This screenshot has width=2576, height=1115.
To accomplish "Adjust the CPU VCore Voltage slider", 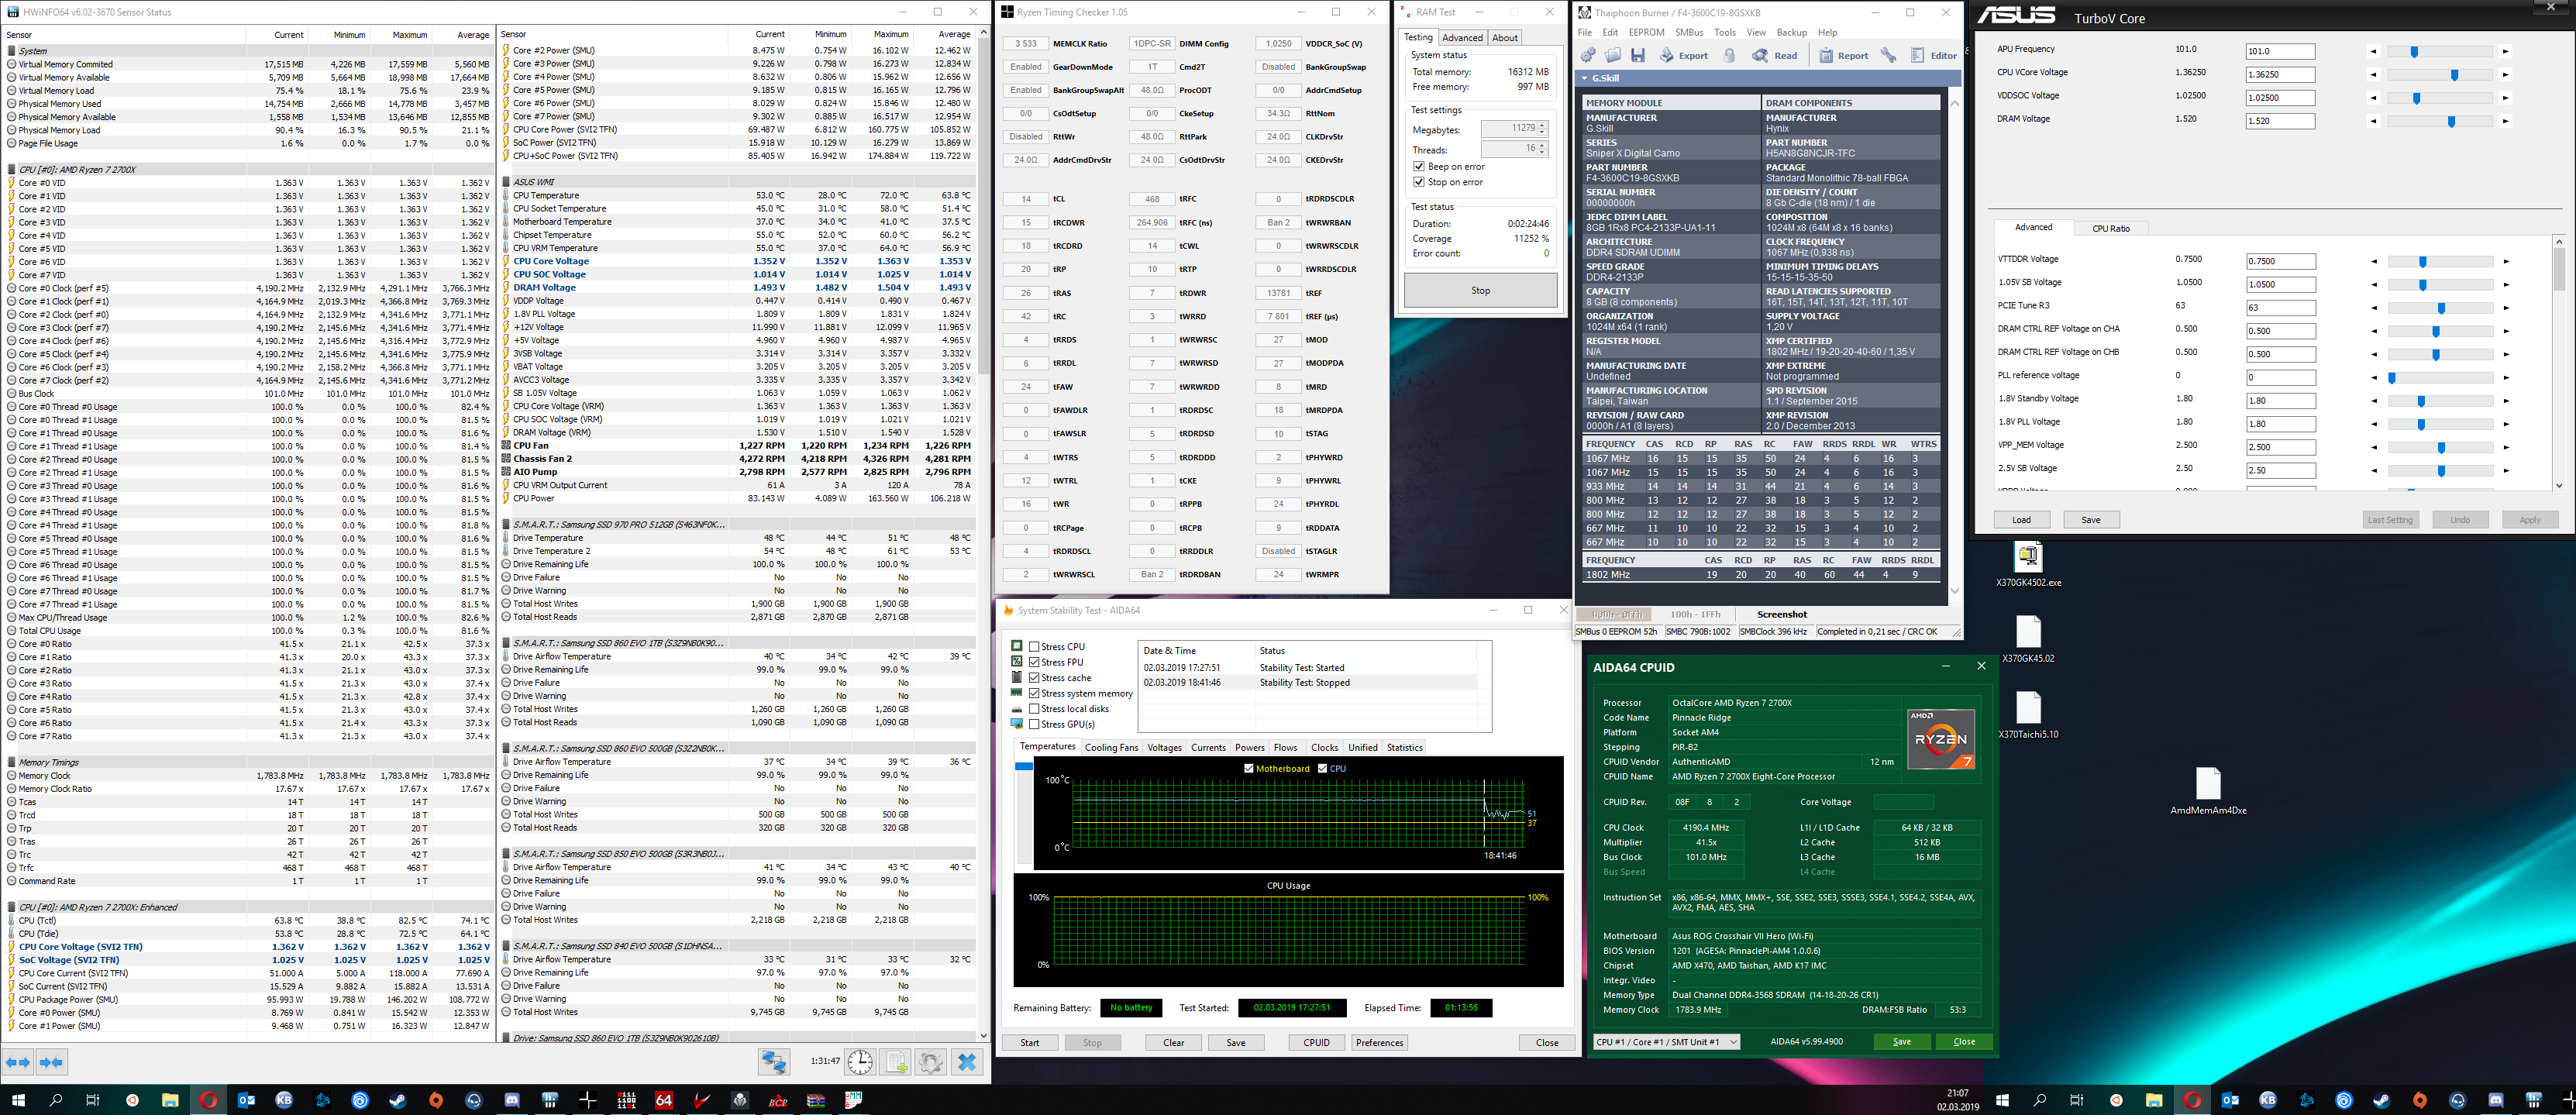I will tap(2454, 75).
